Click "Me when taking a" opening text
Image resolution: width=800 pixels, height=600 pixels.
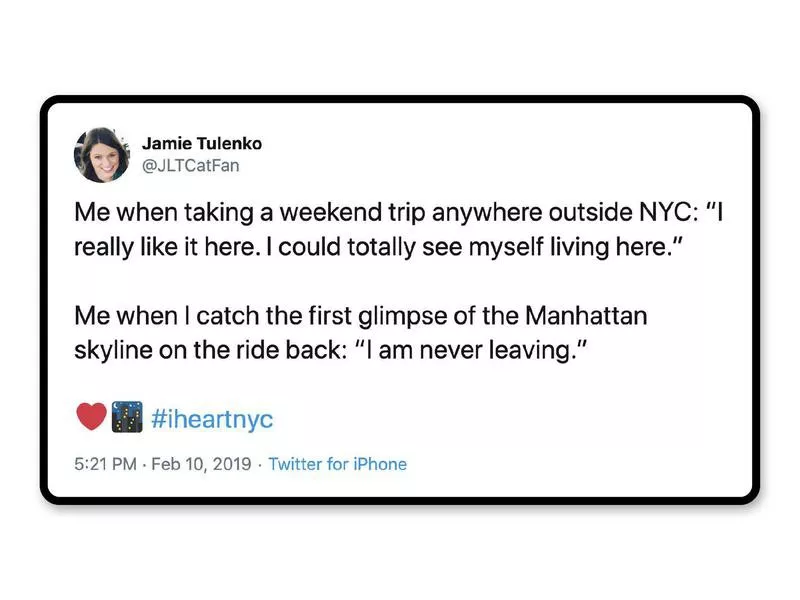pos(150,215)
